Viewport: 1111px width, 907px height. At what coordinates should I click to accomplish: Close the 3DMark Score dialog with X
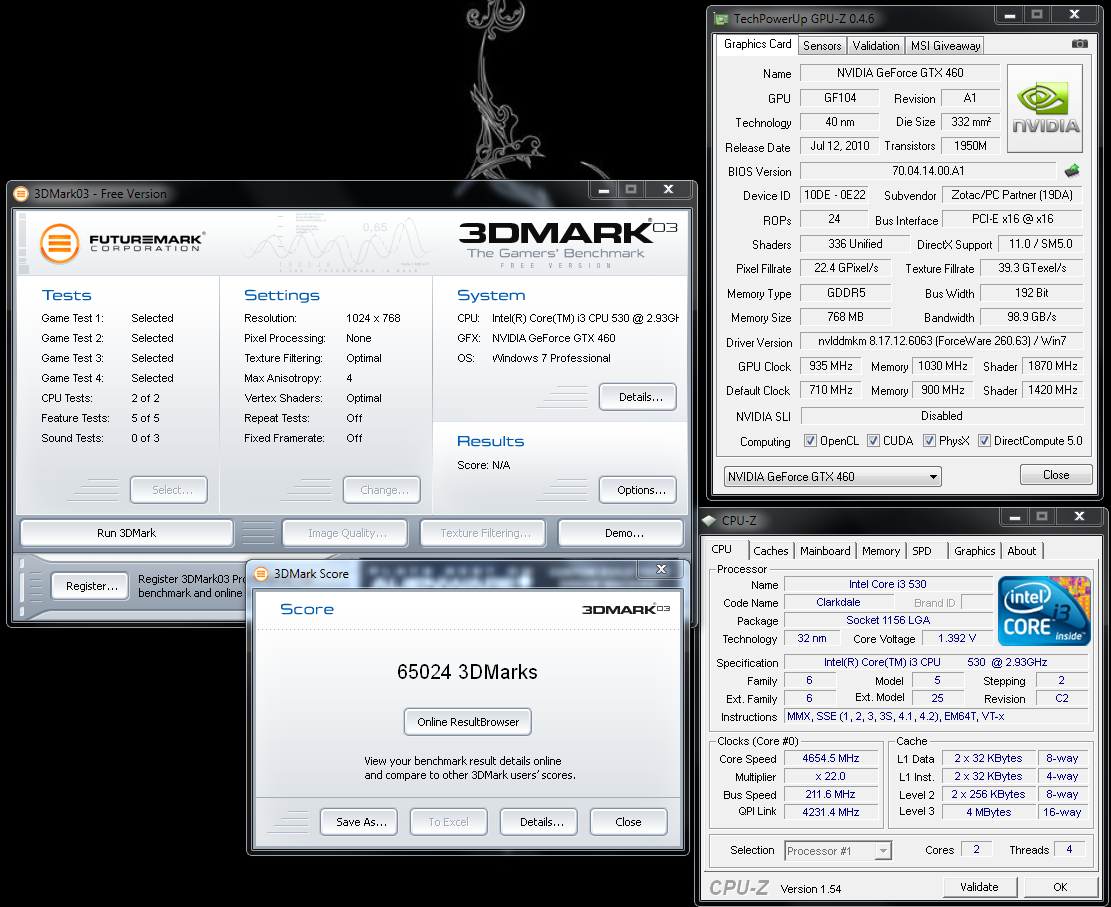pos(661,569)
